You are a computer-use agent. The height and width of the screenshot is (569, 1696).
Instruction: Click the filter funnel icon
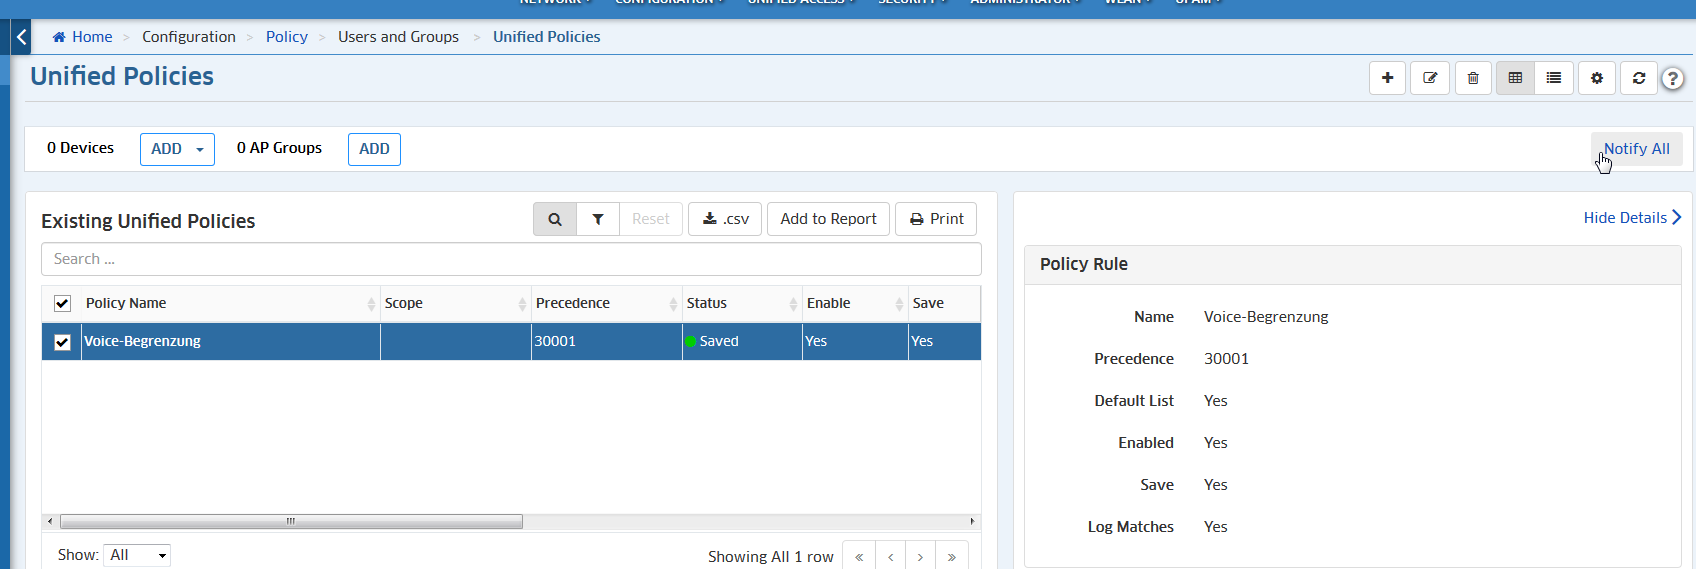tap(598, 219)
